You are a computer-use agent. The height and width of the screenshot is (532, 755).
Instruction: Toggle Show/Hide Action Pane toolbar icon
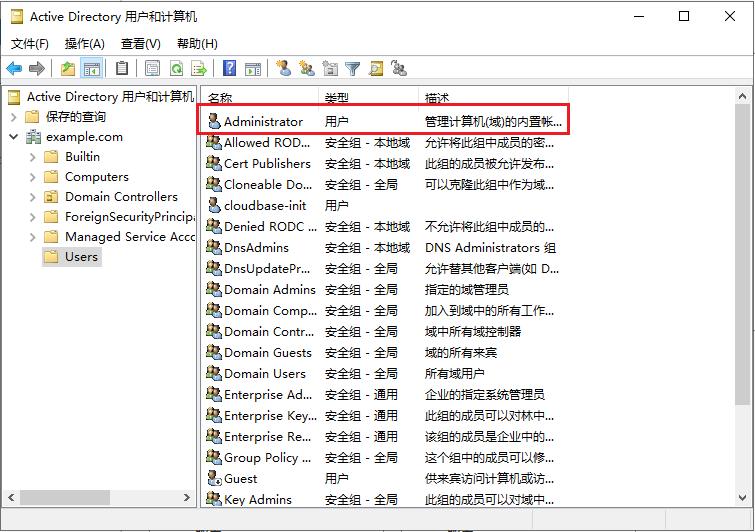[253, 69]
